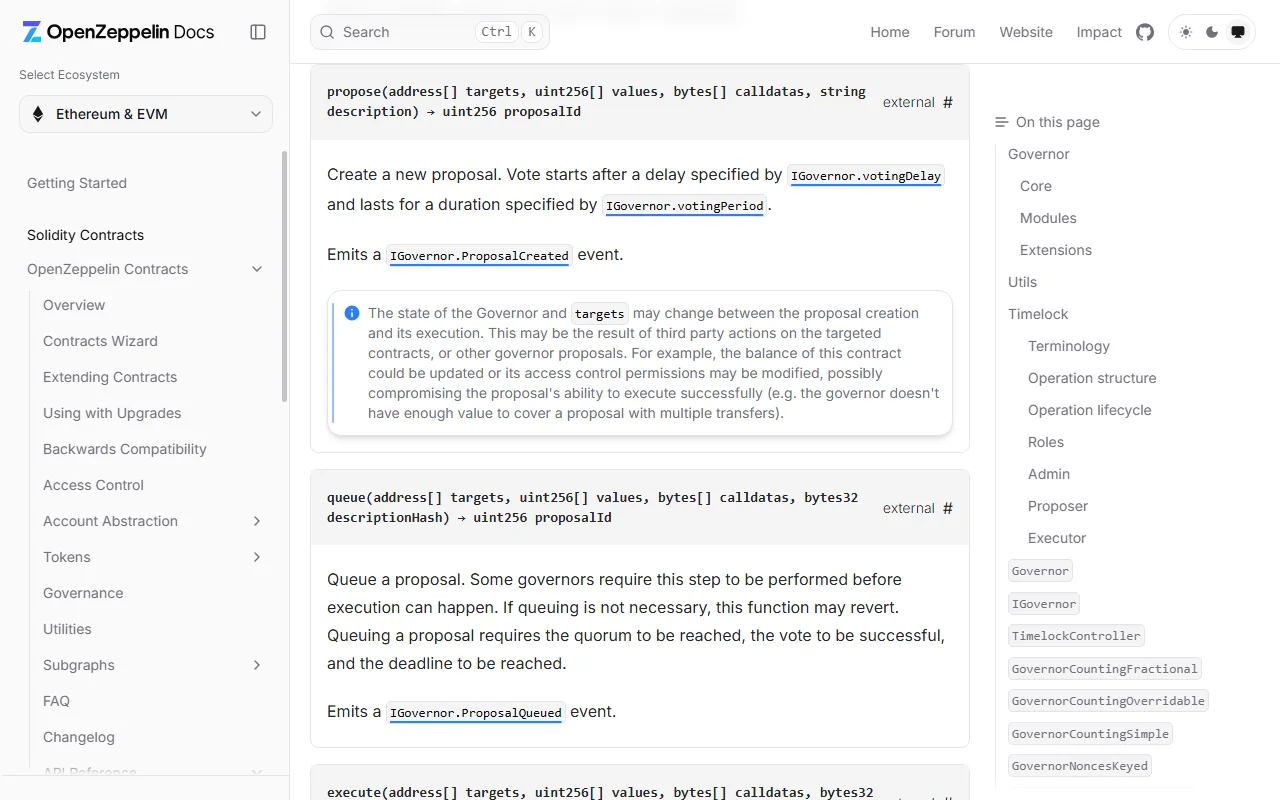Open the FAQ sidebar page
Image resolution: width=1280 pixels, height=800 pixels.
[56, 701]
